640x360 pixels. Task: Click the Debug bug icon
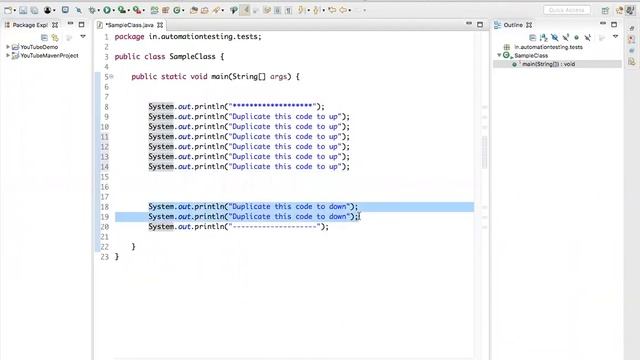(92, 10)
